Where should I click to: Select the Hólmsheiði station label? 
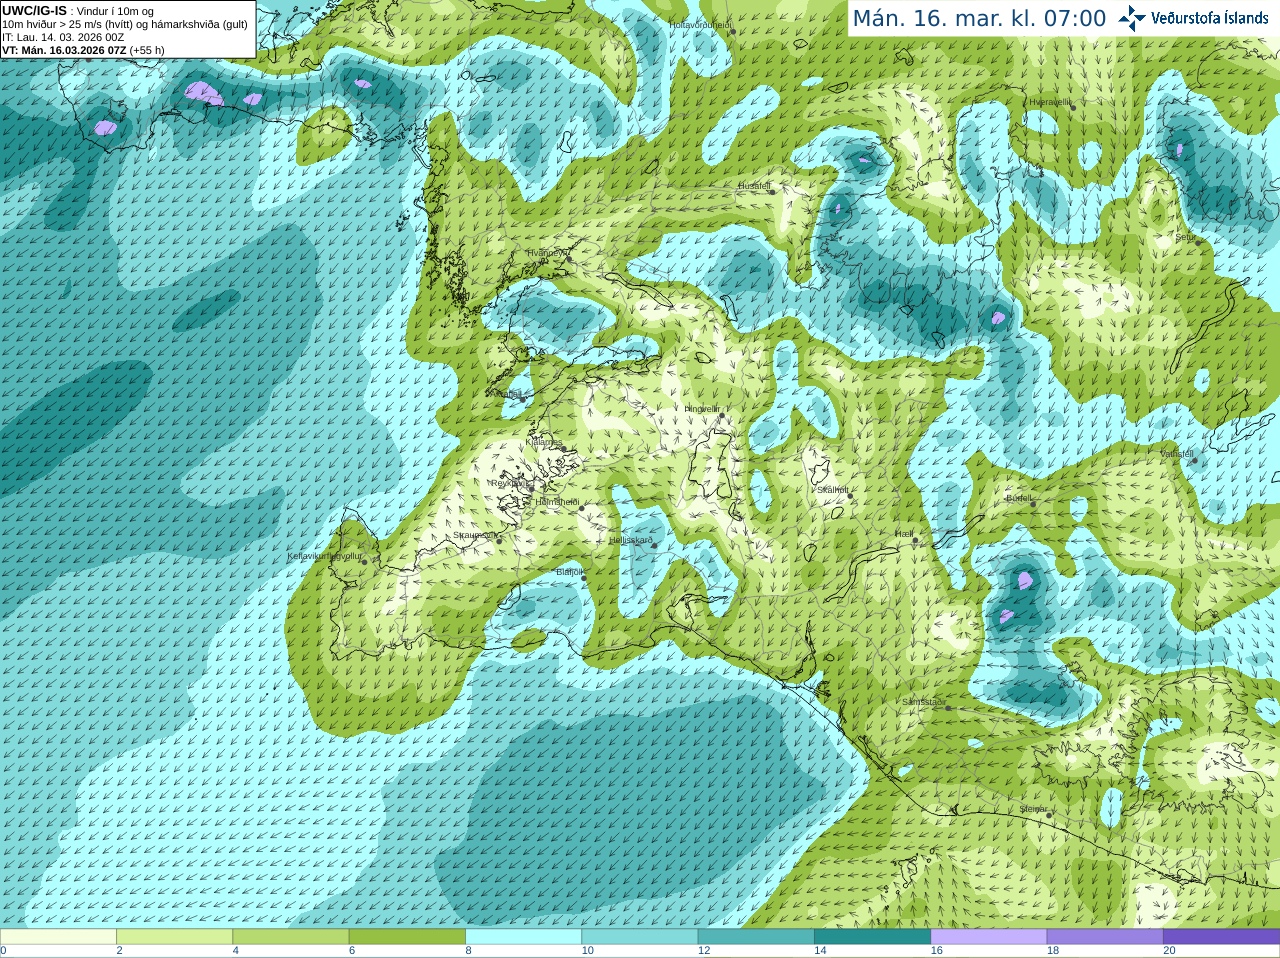(557, 502)
